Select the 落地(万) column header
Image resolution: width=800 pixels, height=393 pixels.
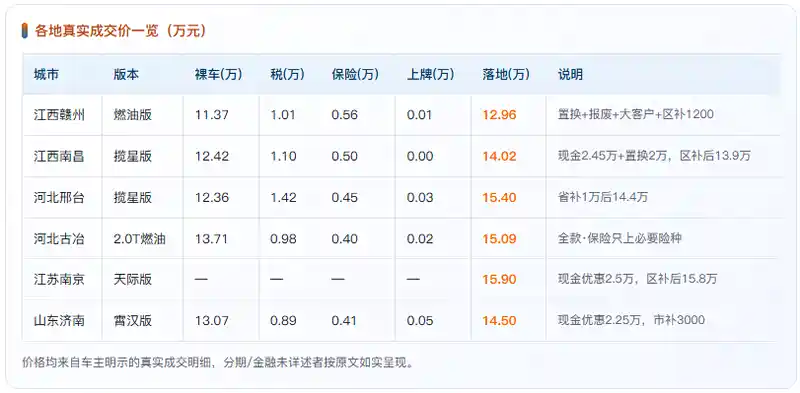506,75
